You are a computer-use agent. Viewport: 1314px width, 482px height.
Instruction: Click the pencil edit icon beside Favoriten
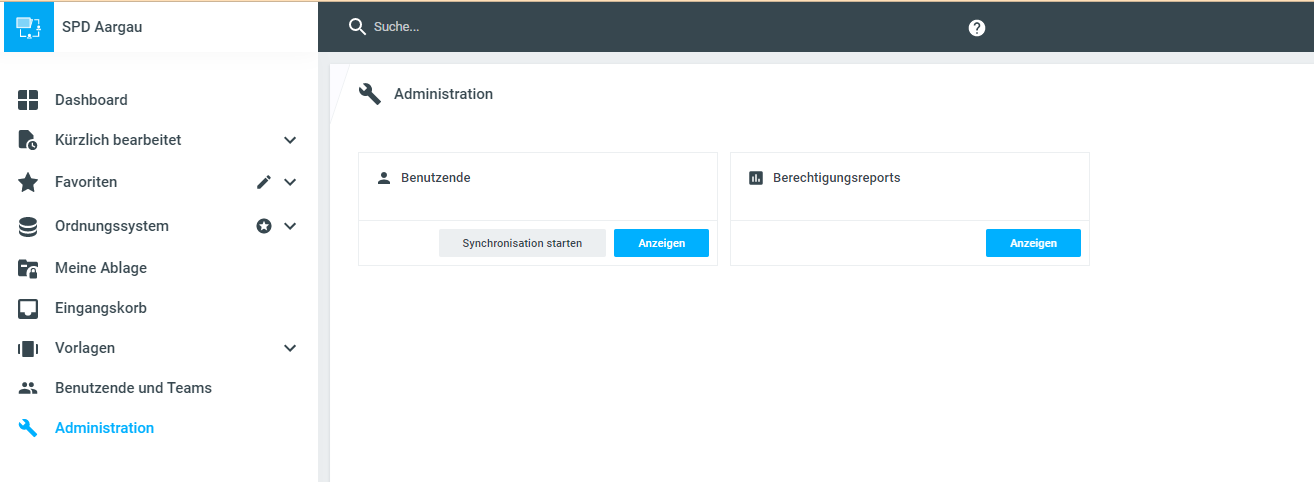[264, 182]
